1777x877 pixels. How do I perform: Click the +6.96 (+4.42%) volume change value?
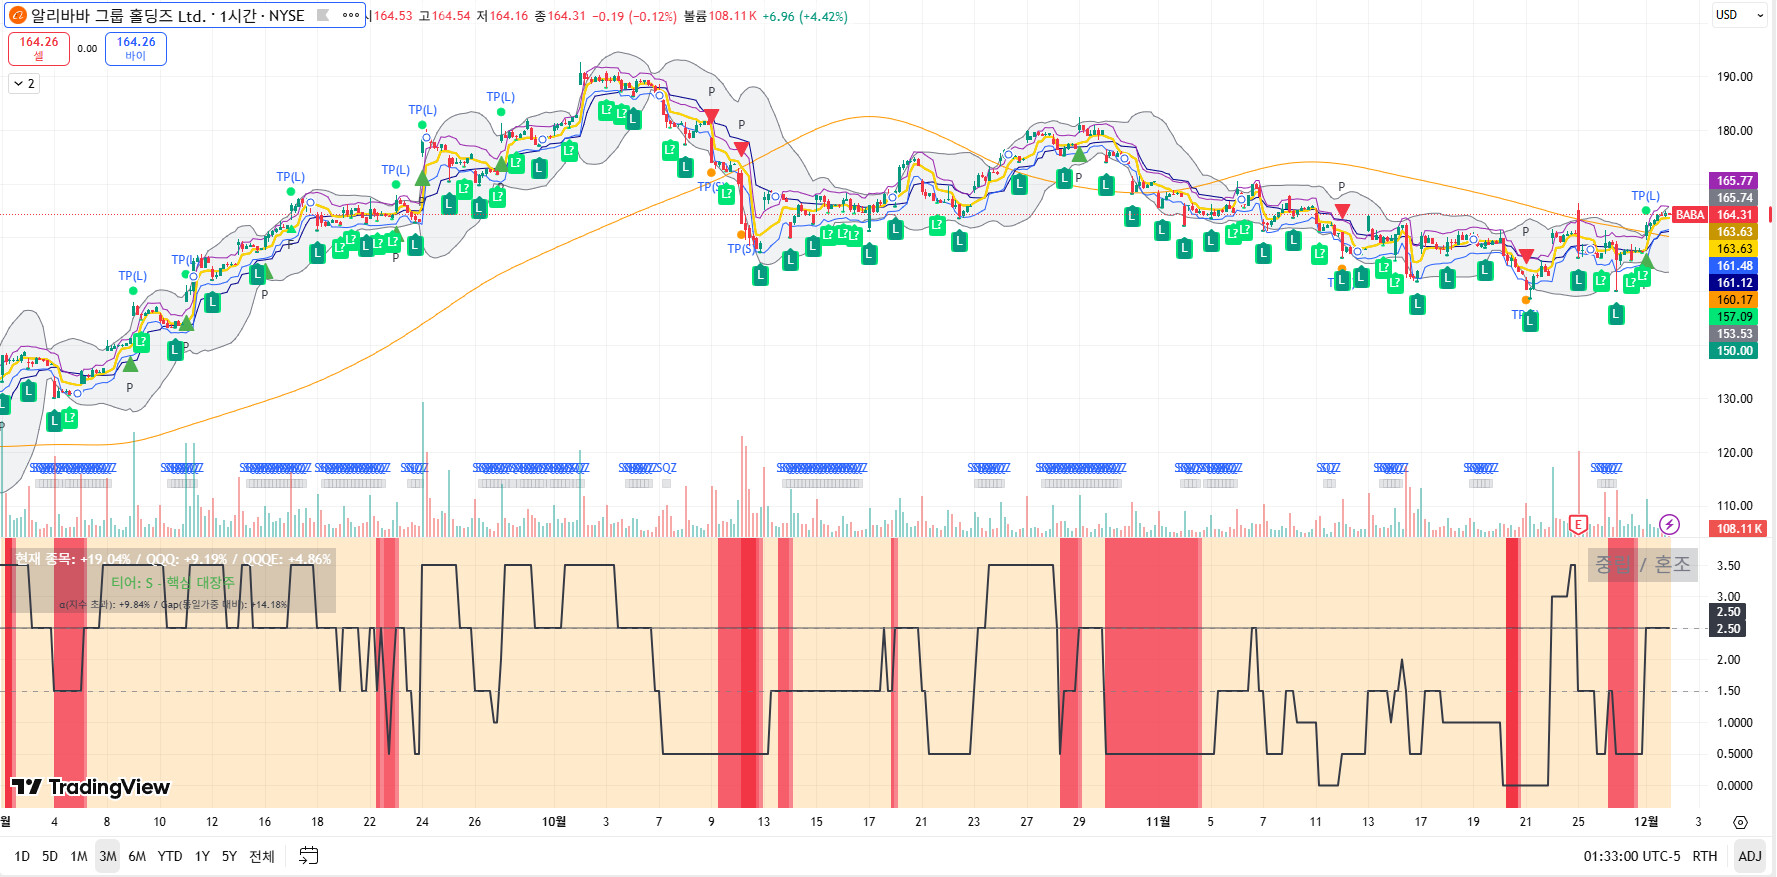pos(805,16)
